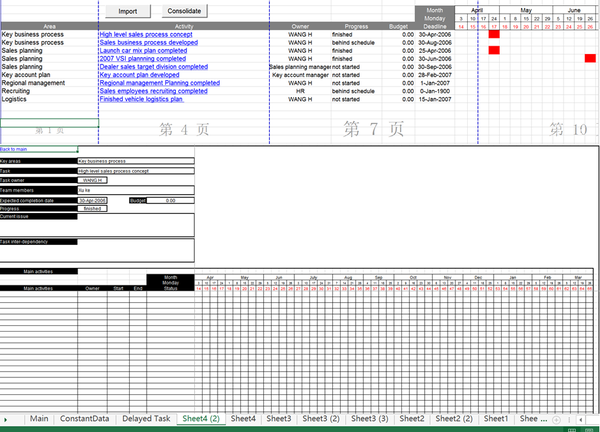Image resolution: width=600 pixels, height=432 pixels.
Task: Click the sheet tab scroll arrow
Action: 5,420
